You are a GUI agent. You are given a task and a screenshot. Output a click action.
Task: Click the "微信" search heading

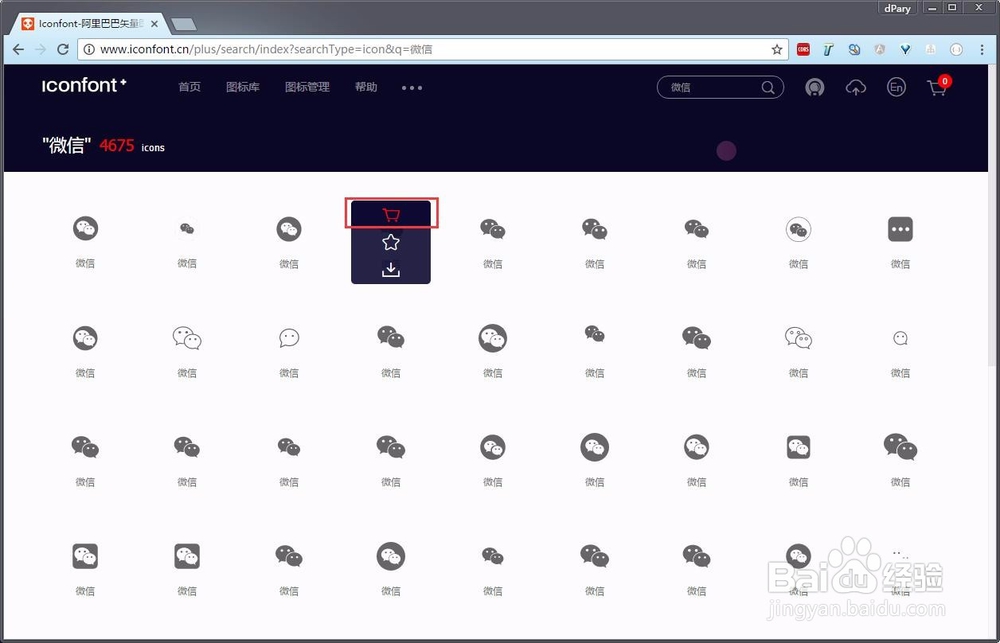67,145
